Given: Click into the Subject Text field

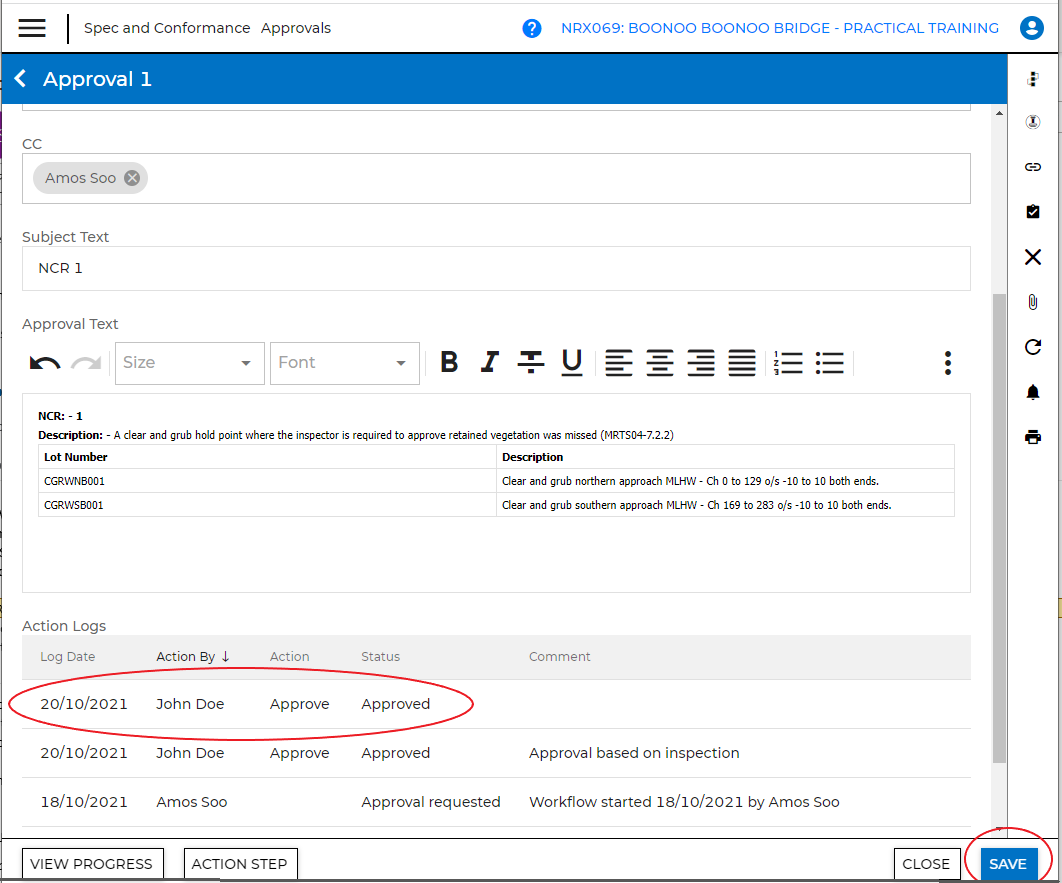Looking at the screenshot, I should (x=496, y=268).
